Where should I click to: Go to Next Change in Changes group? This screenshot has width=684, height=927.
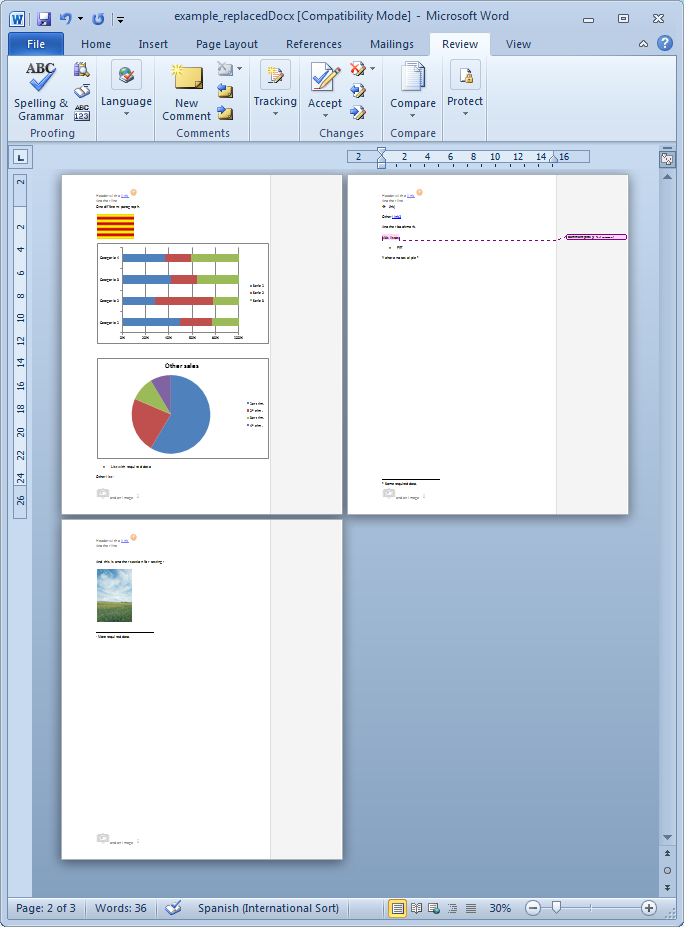click(358, 110)
